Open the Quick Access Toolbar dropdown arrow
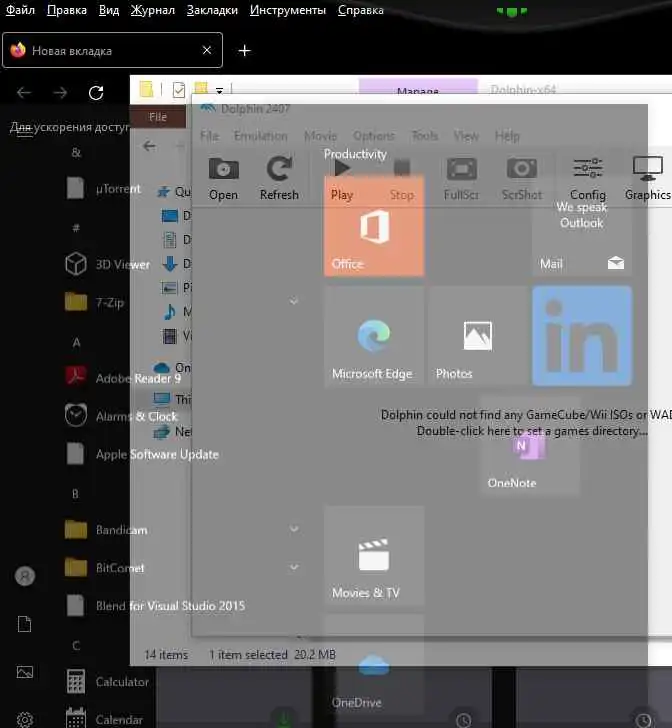672x728 pixels. pos(219,90)
